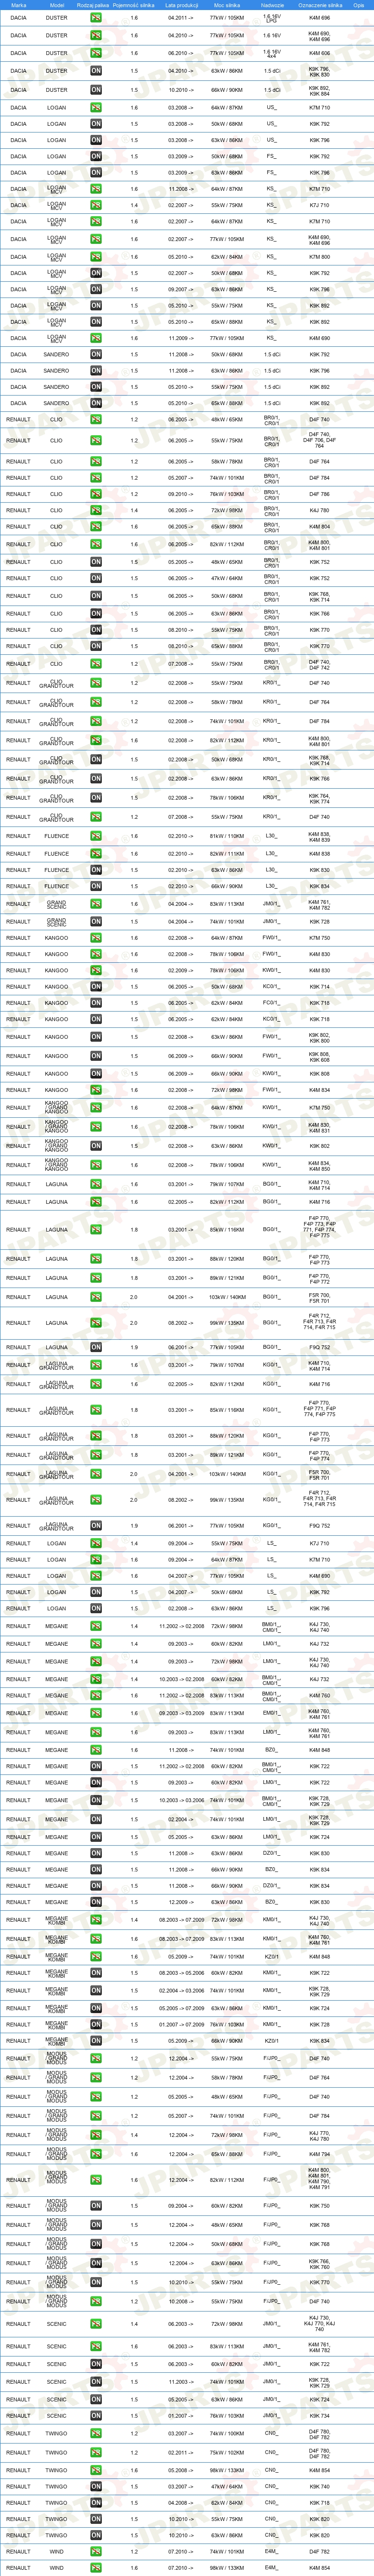
Task: Click petrol icon in Wind 98kW / 133KM row
Action: (96, 2568)
